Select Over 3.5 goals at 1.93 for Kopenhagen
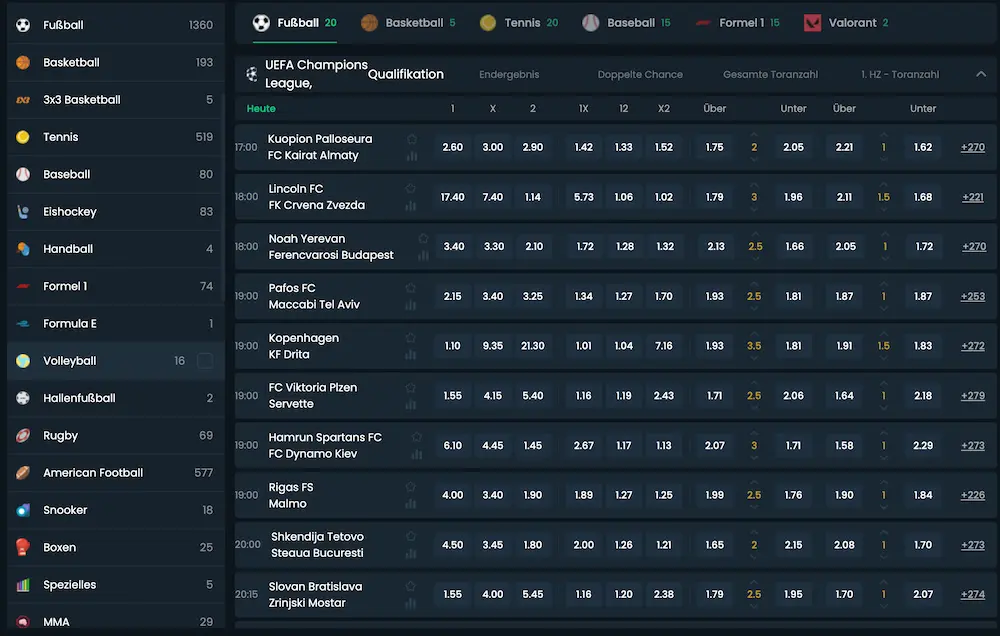 click(x=714, y=346)
